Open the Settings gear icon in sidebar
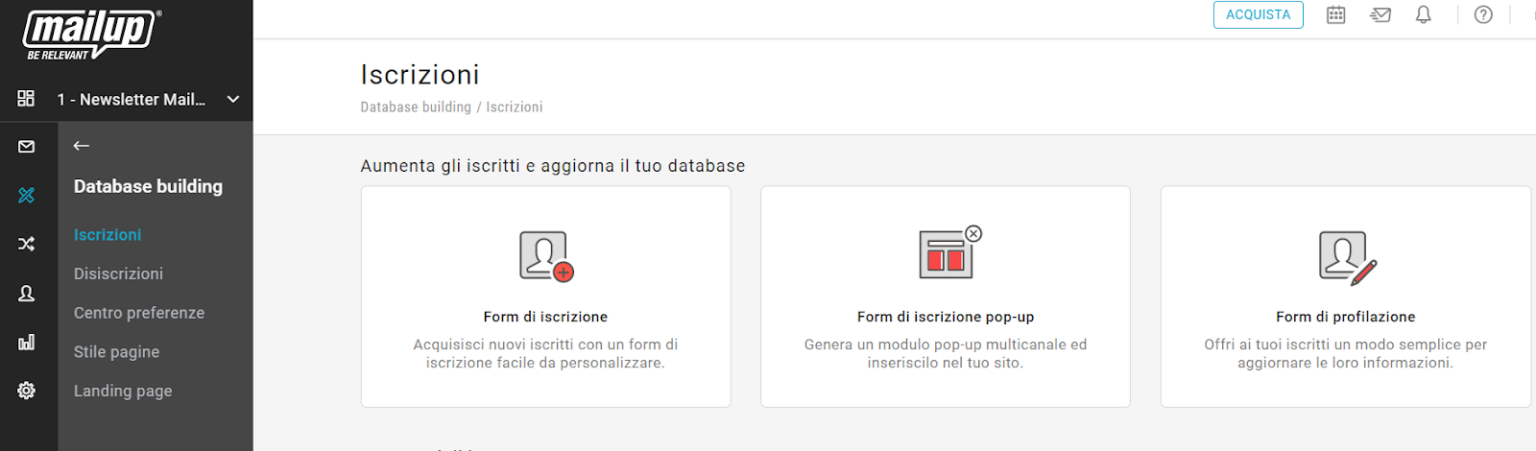This screenshot has width=1536, height=451. click(27, 391)
